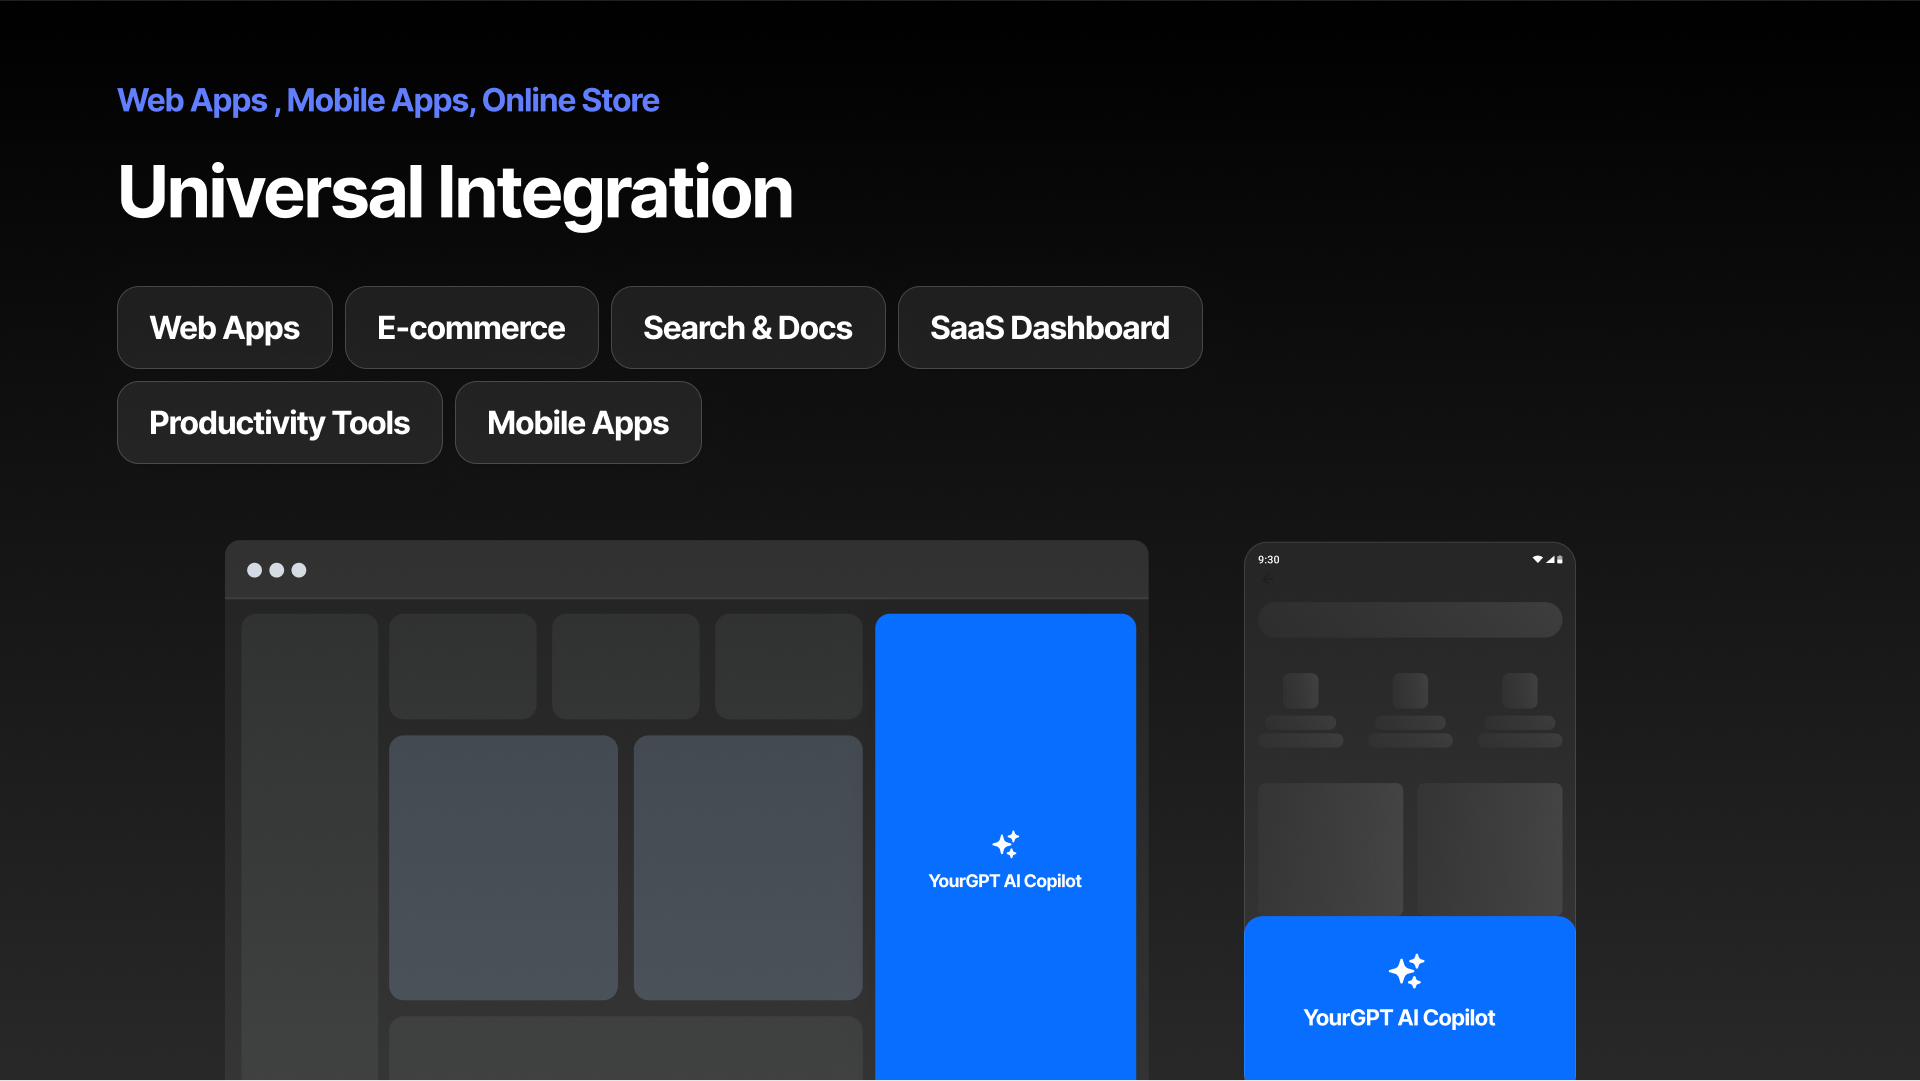Click the sparkle icon in mobile Copilot panel

pos(1406,971)
